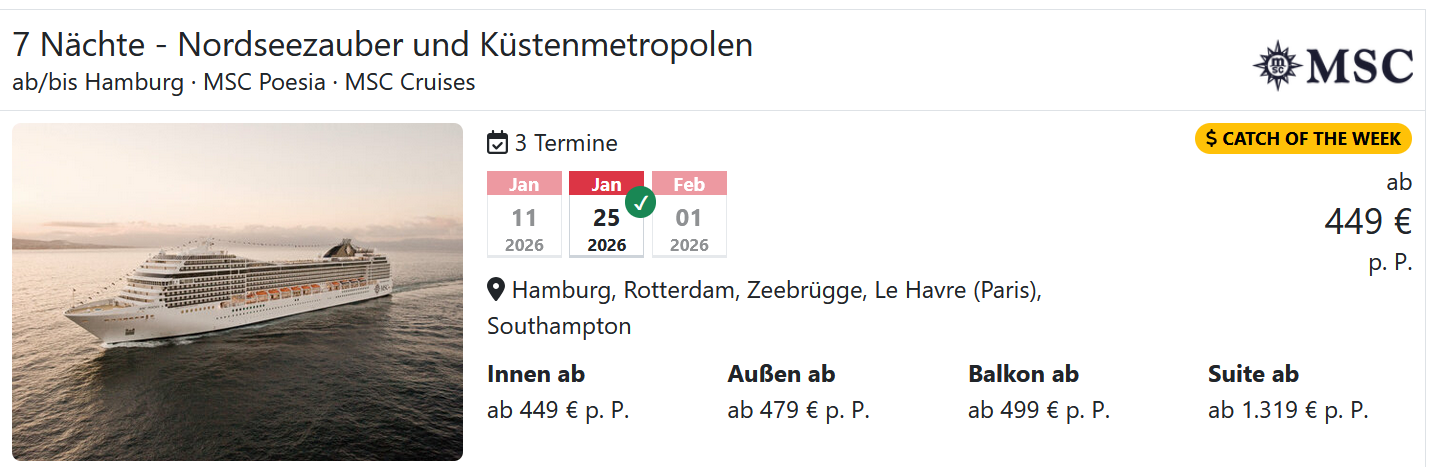Pick the "Suite ab" cabin heading
The width and height of the screenshot is (1431, 467).
click(1253, 374)
